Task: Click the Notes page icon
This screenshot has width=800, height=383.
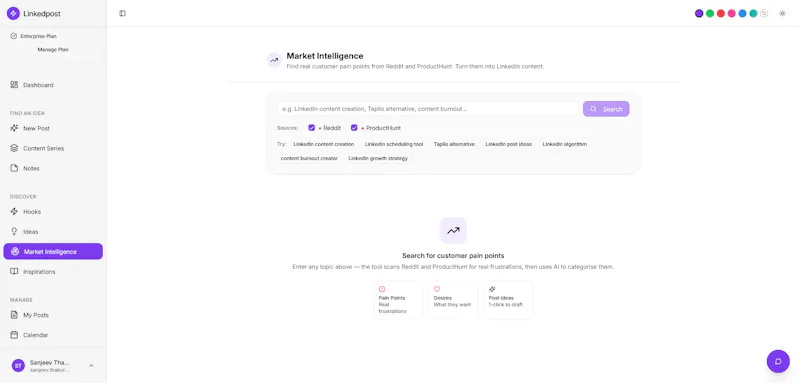Action: pyautogui.click(x=14, y=168)
